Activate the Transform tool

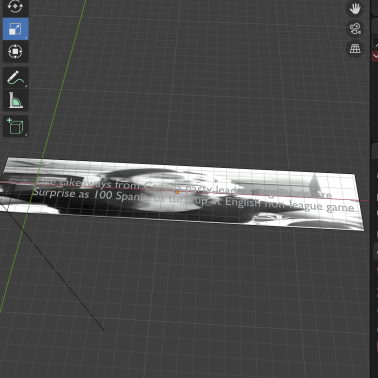pos(15,51)
